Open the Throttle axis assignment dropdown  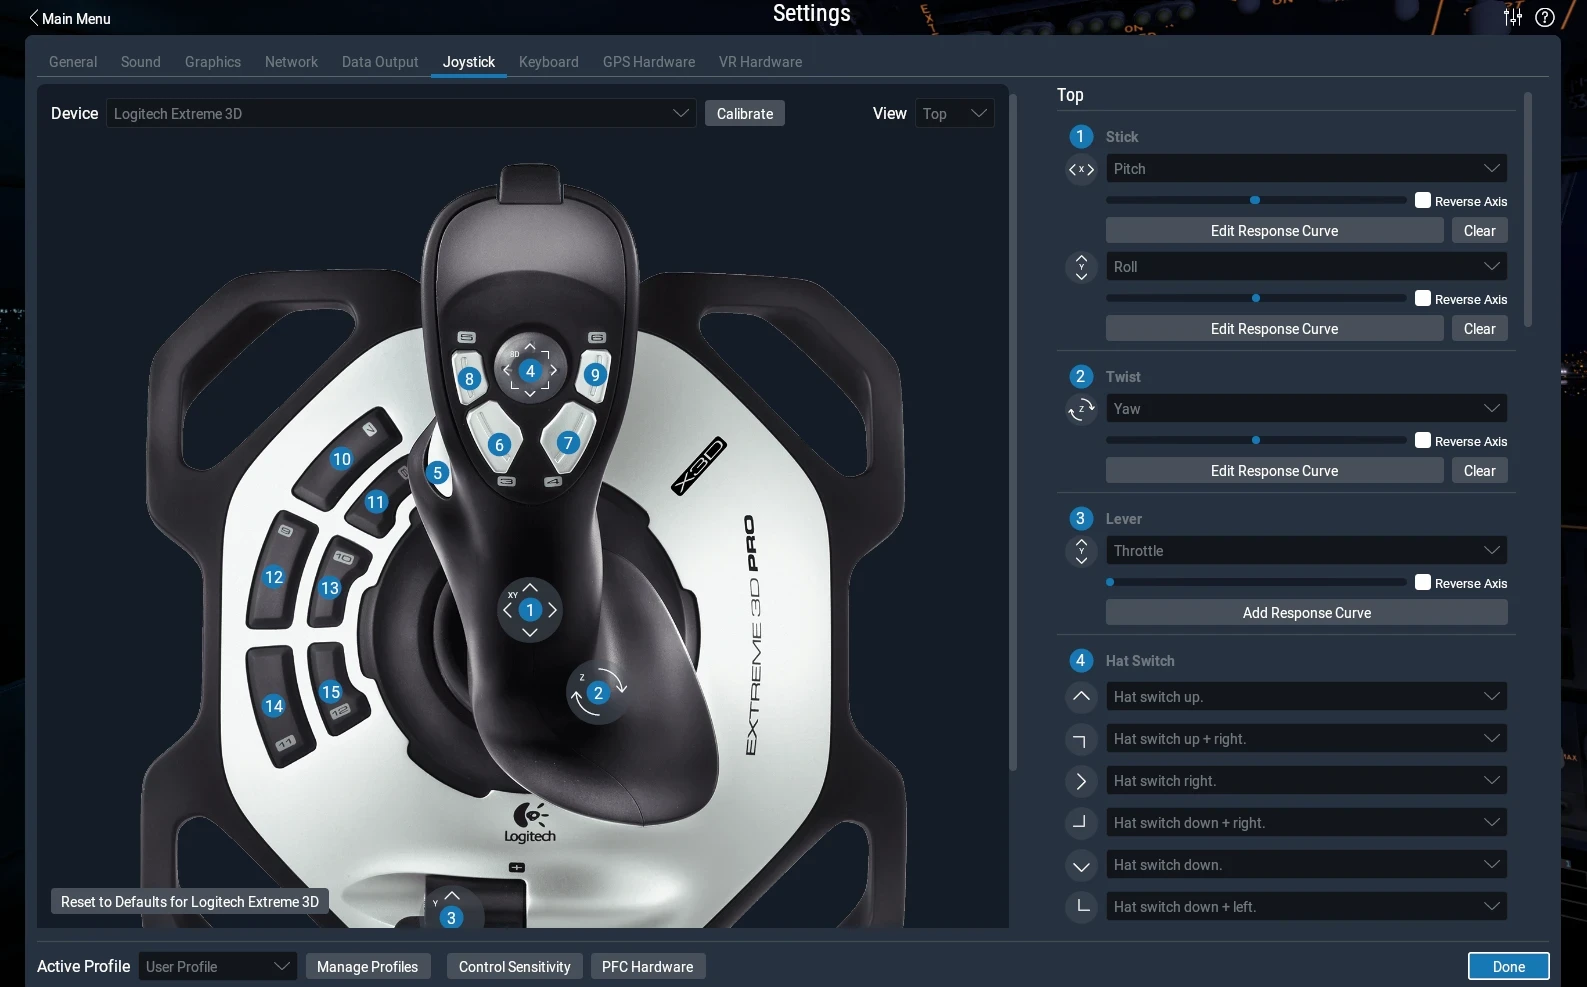(x=1307, y=550)
